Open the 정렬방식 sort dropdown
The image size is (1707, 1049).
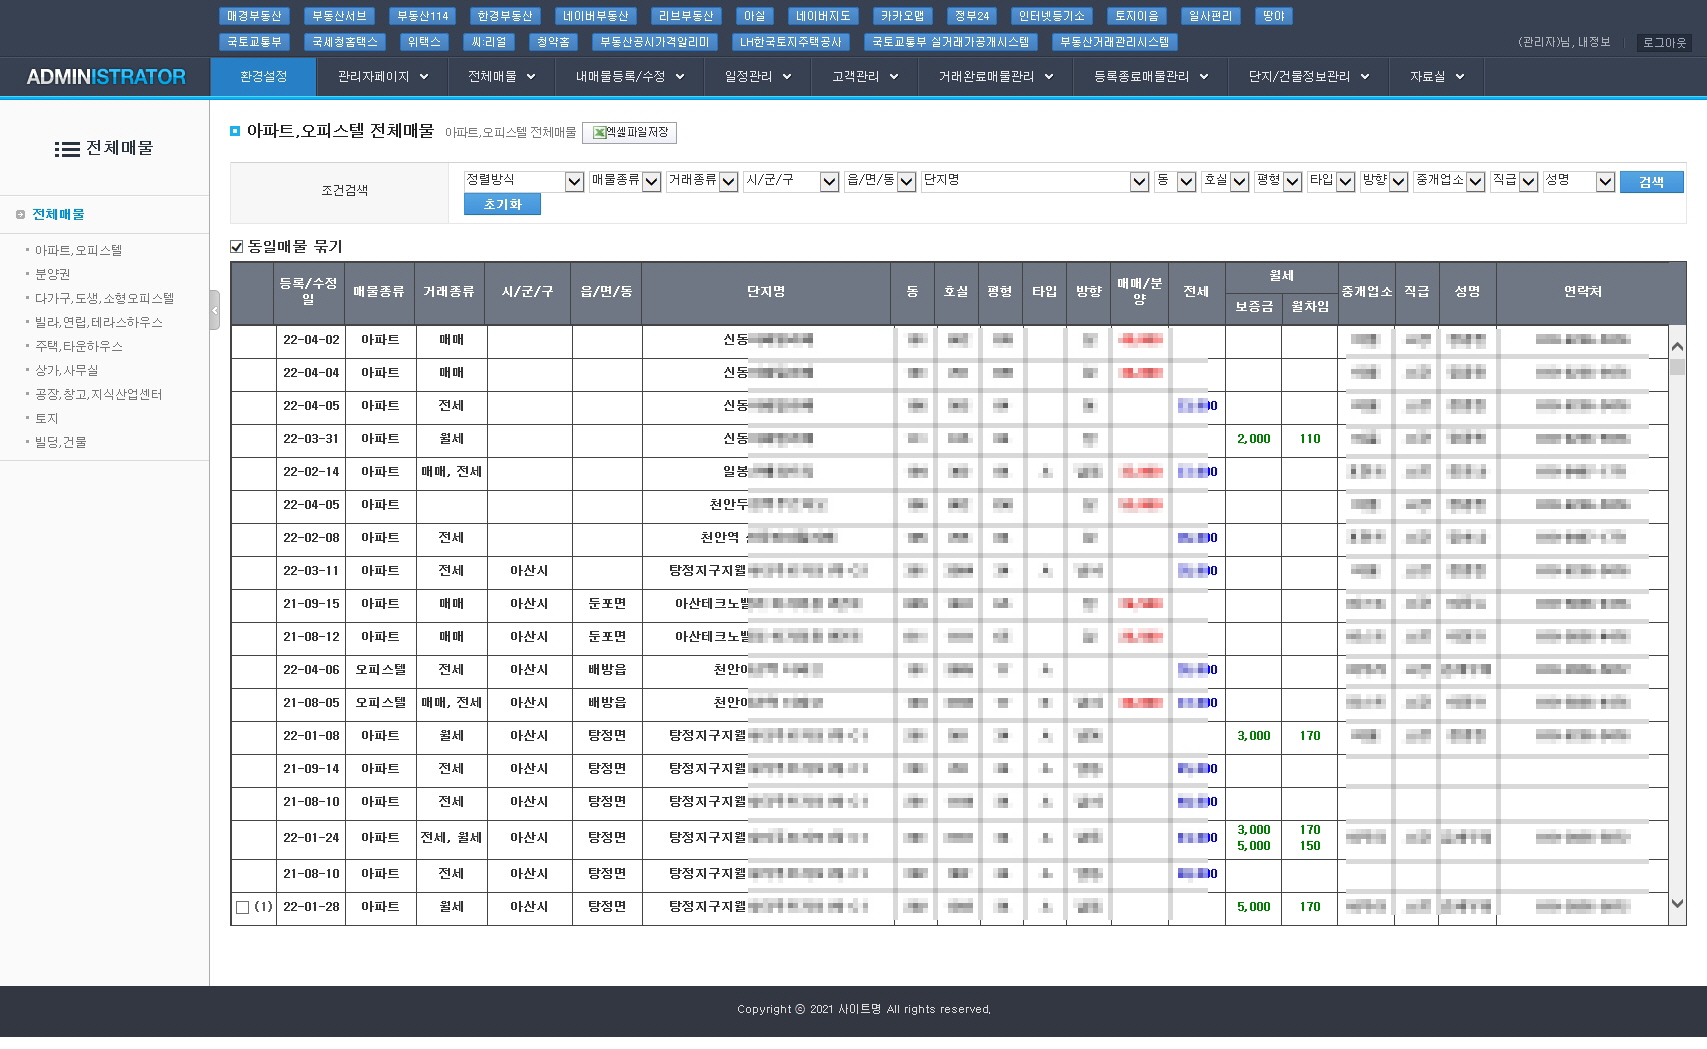[x=574, y=181]
